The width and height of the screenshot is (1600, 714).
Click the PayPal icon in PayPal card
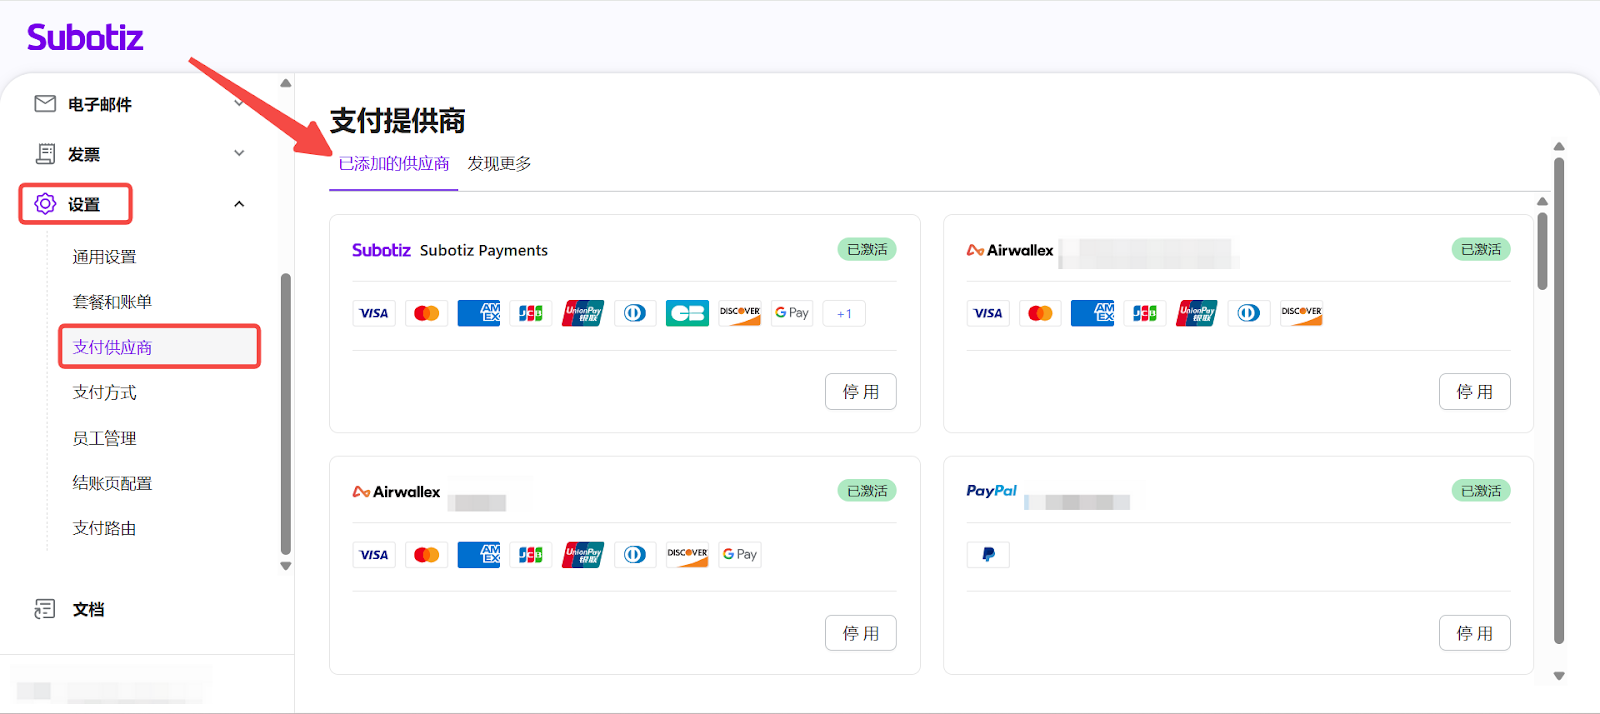(988, 554)
